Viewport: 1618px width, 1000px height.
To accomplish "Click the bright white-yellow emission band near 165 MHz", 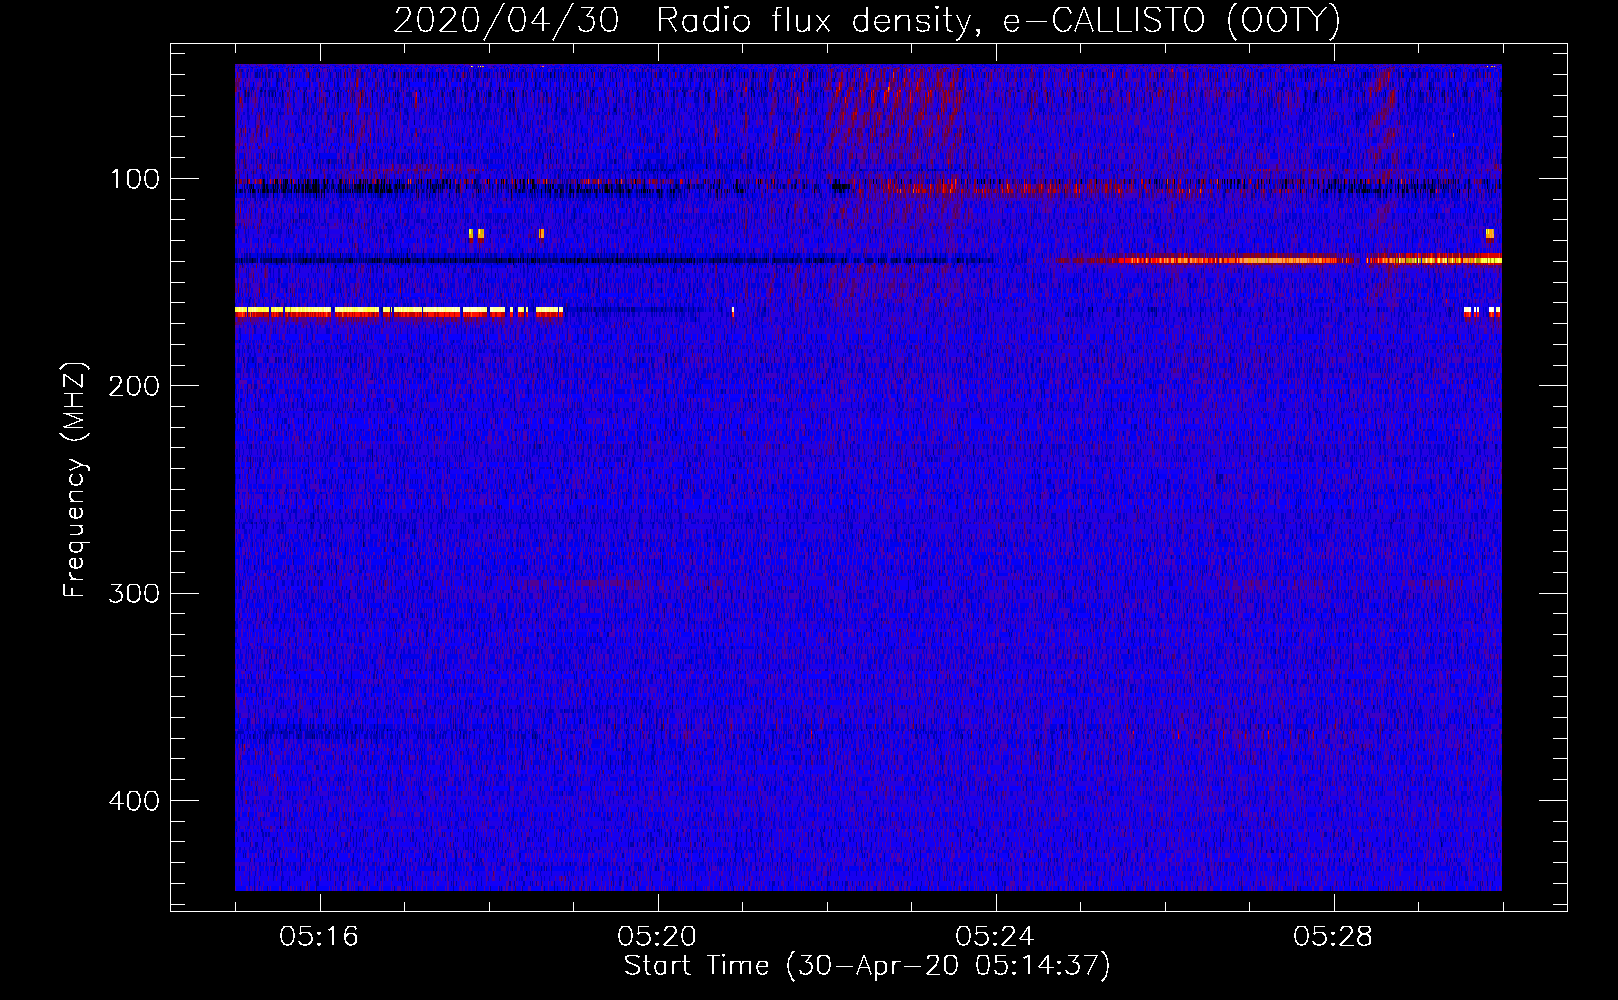I will tap(399, 312).
